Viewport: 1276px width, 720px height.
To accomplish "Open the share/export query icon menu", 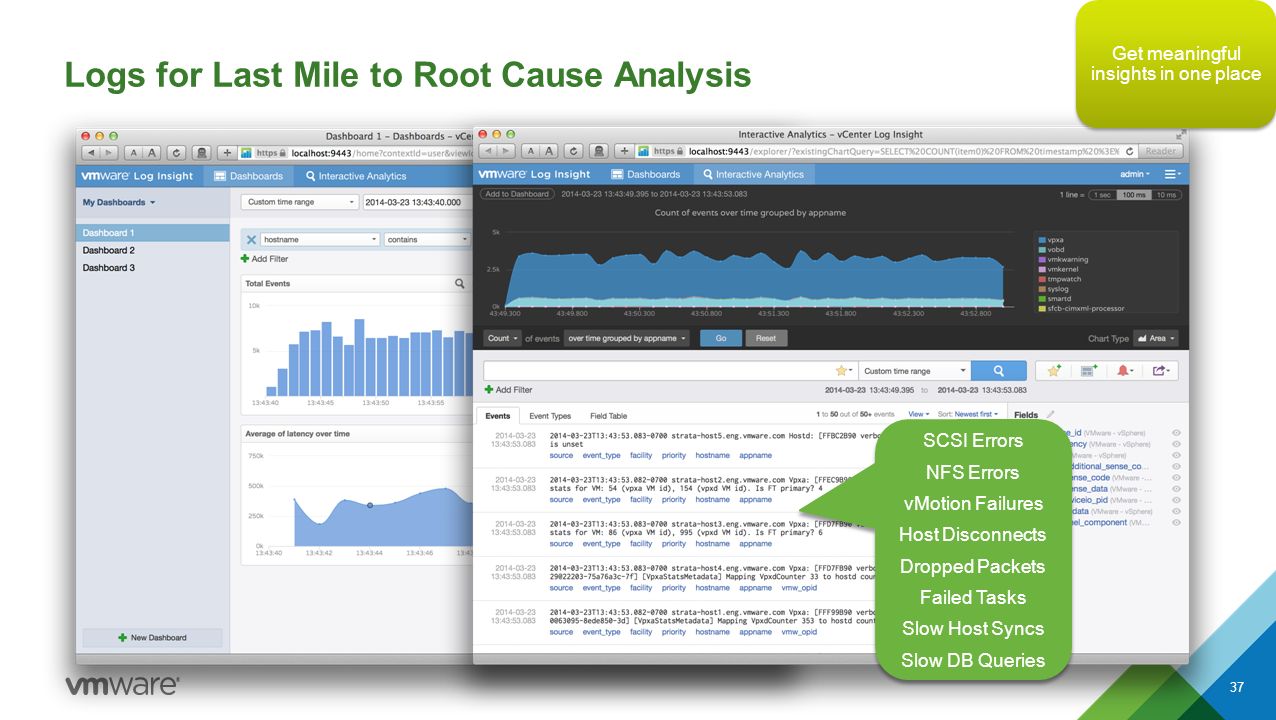I will tap(1160, 370).
